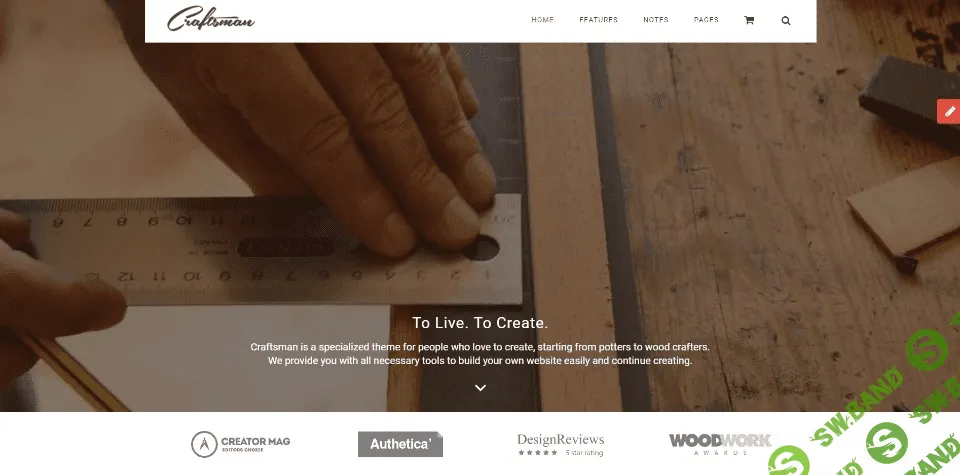Open the shopping cart icon
This screenshot has width=960, height=475.
tap(749, 20)
